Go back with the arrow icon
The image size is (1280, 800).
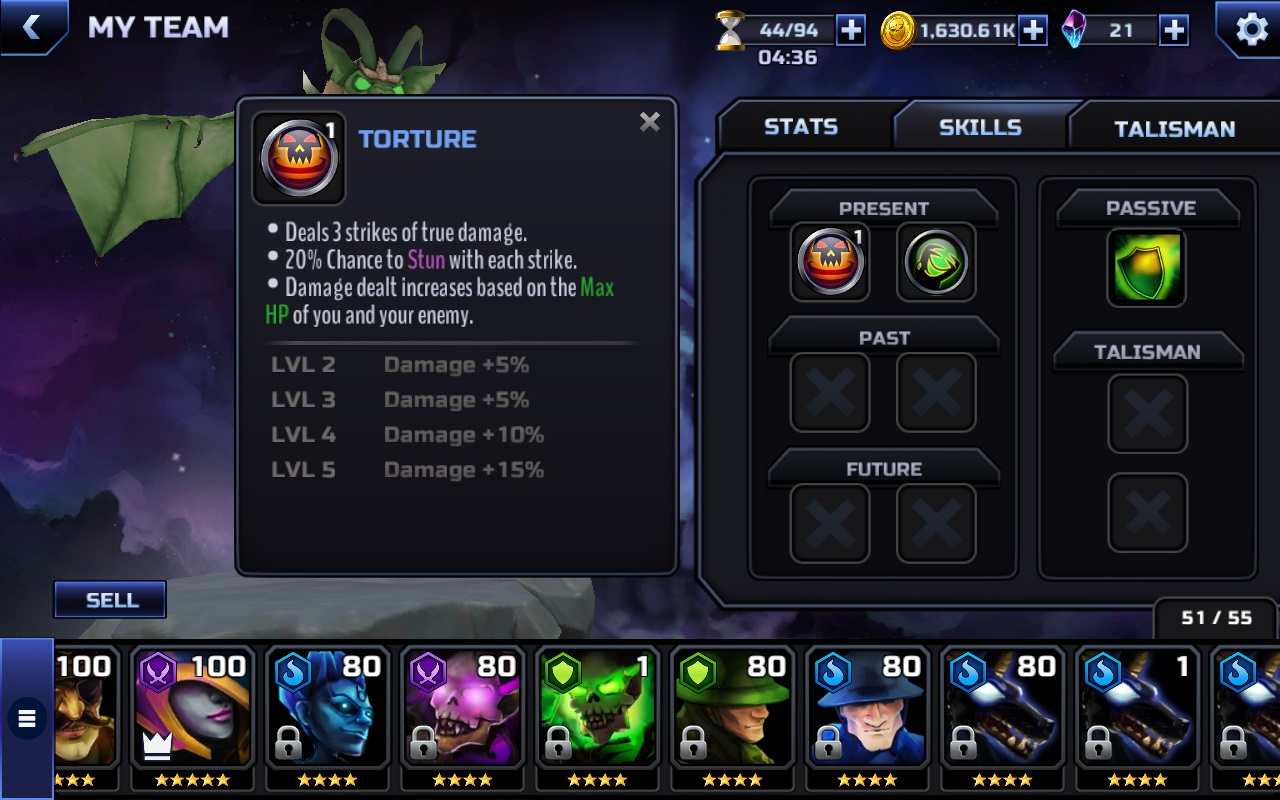pos(32,27)
